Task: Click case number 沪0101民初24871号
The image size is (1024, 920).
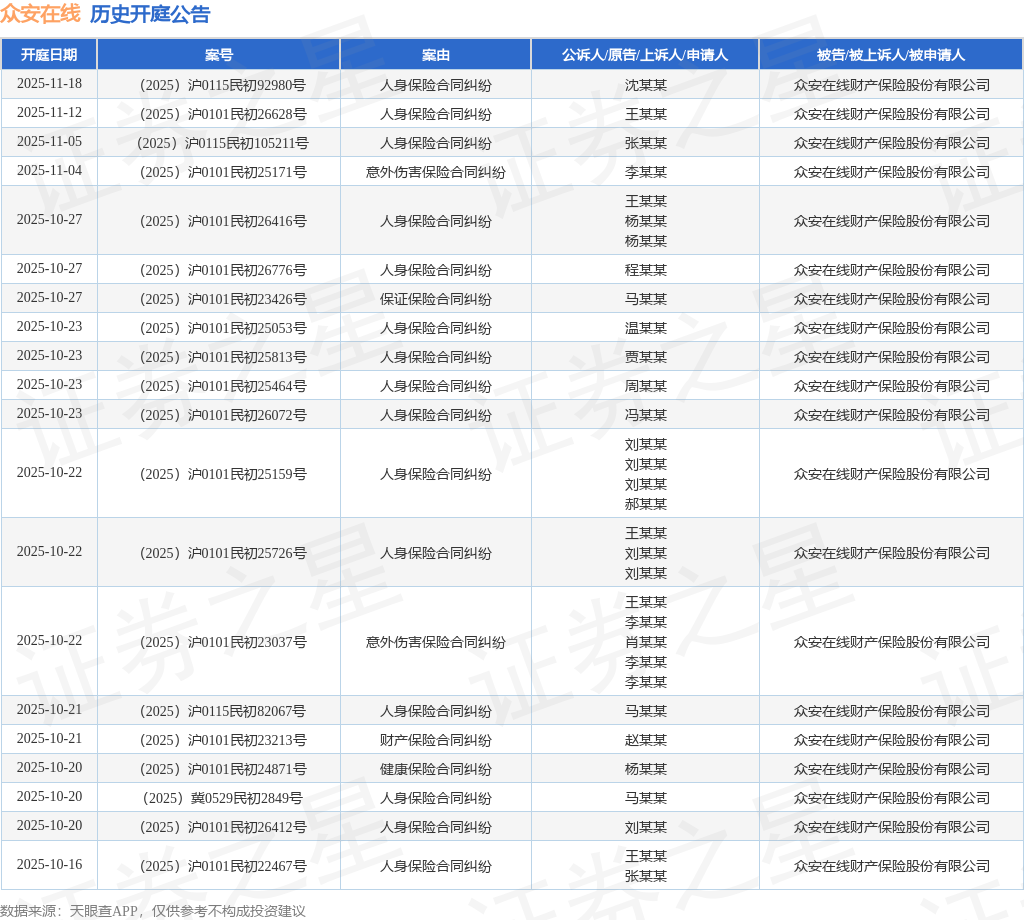Action: click(223, 769)
